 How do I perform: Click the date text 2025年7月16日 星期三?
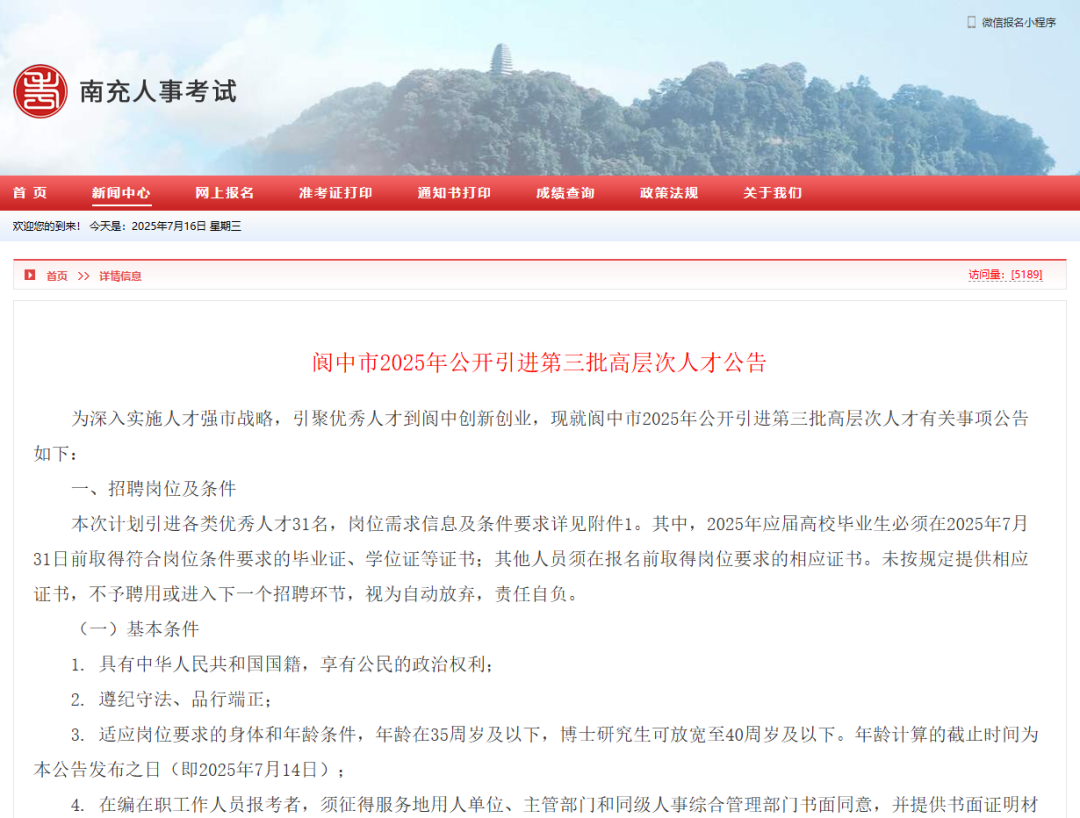(x=186, y=226)
